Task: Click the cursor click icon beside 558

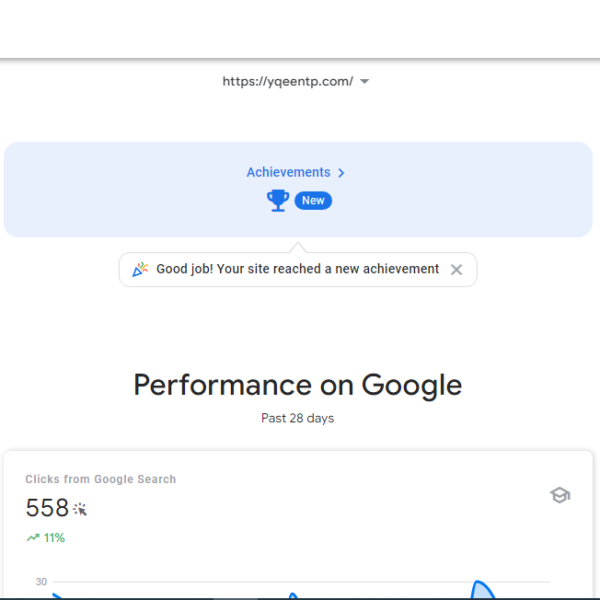Action: pyautogui.click(x=80, y=509)
